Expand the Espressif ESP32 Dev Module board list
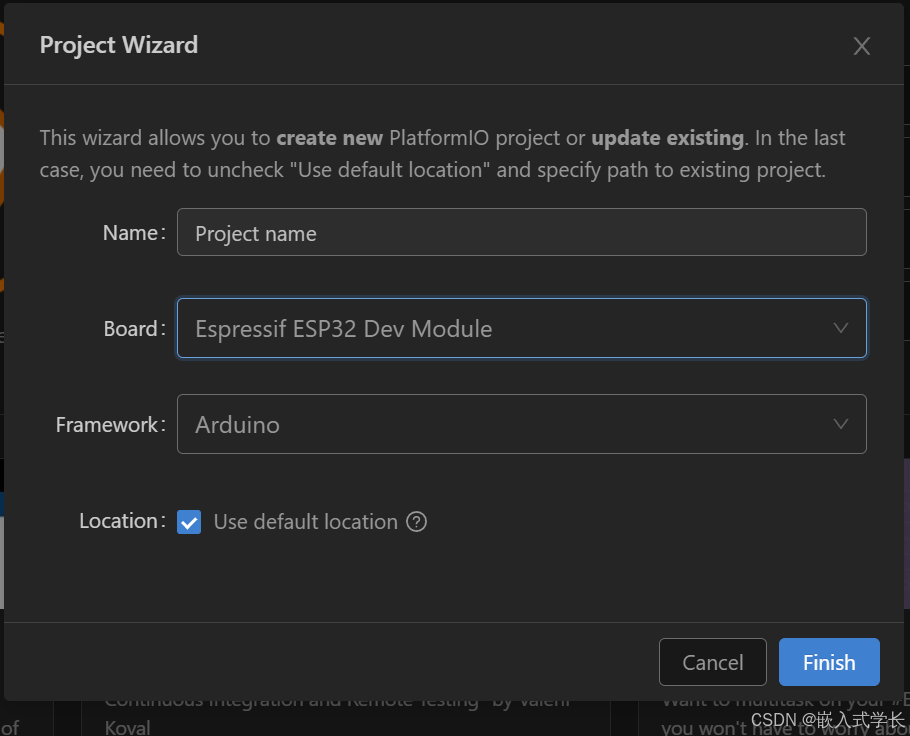Screen dimensions: 910x736 (x=521, y=328)
